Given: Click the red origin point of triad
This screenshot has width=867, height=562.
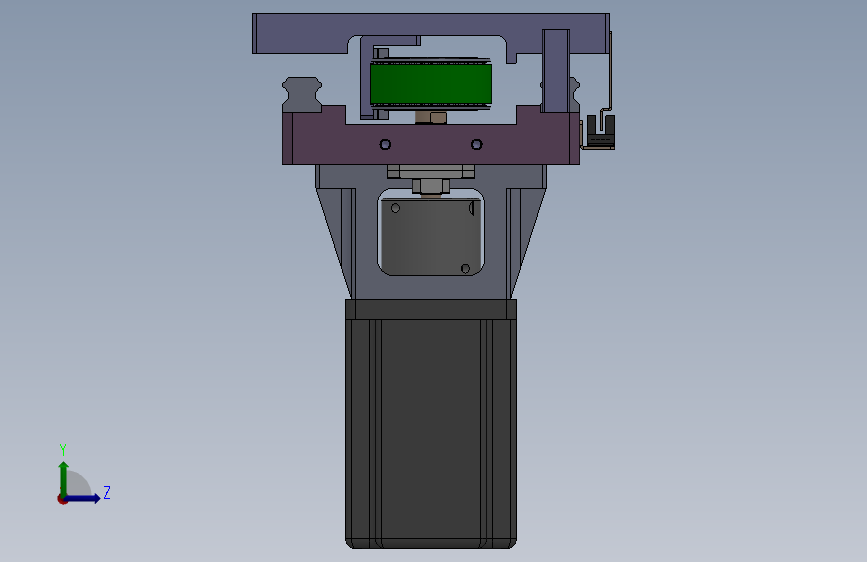Looking at the screenshot, I should pos(62,499).
